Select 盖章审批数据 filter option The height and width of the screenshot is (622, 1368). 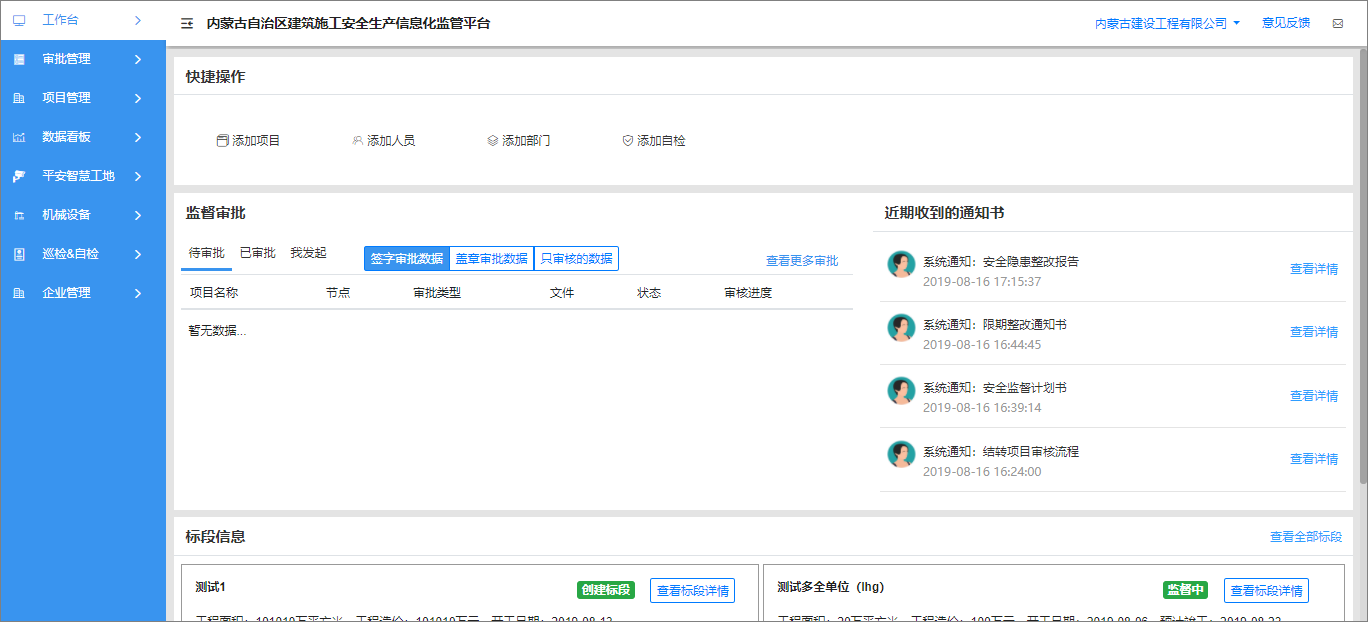pos(492,258)
